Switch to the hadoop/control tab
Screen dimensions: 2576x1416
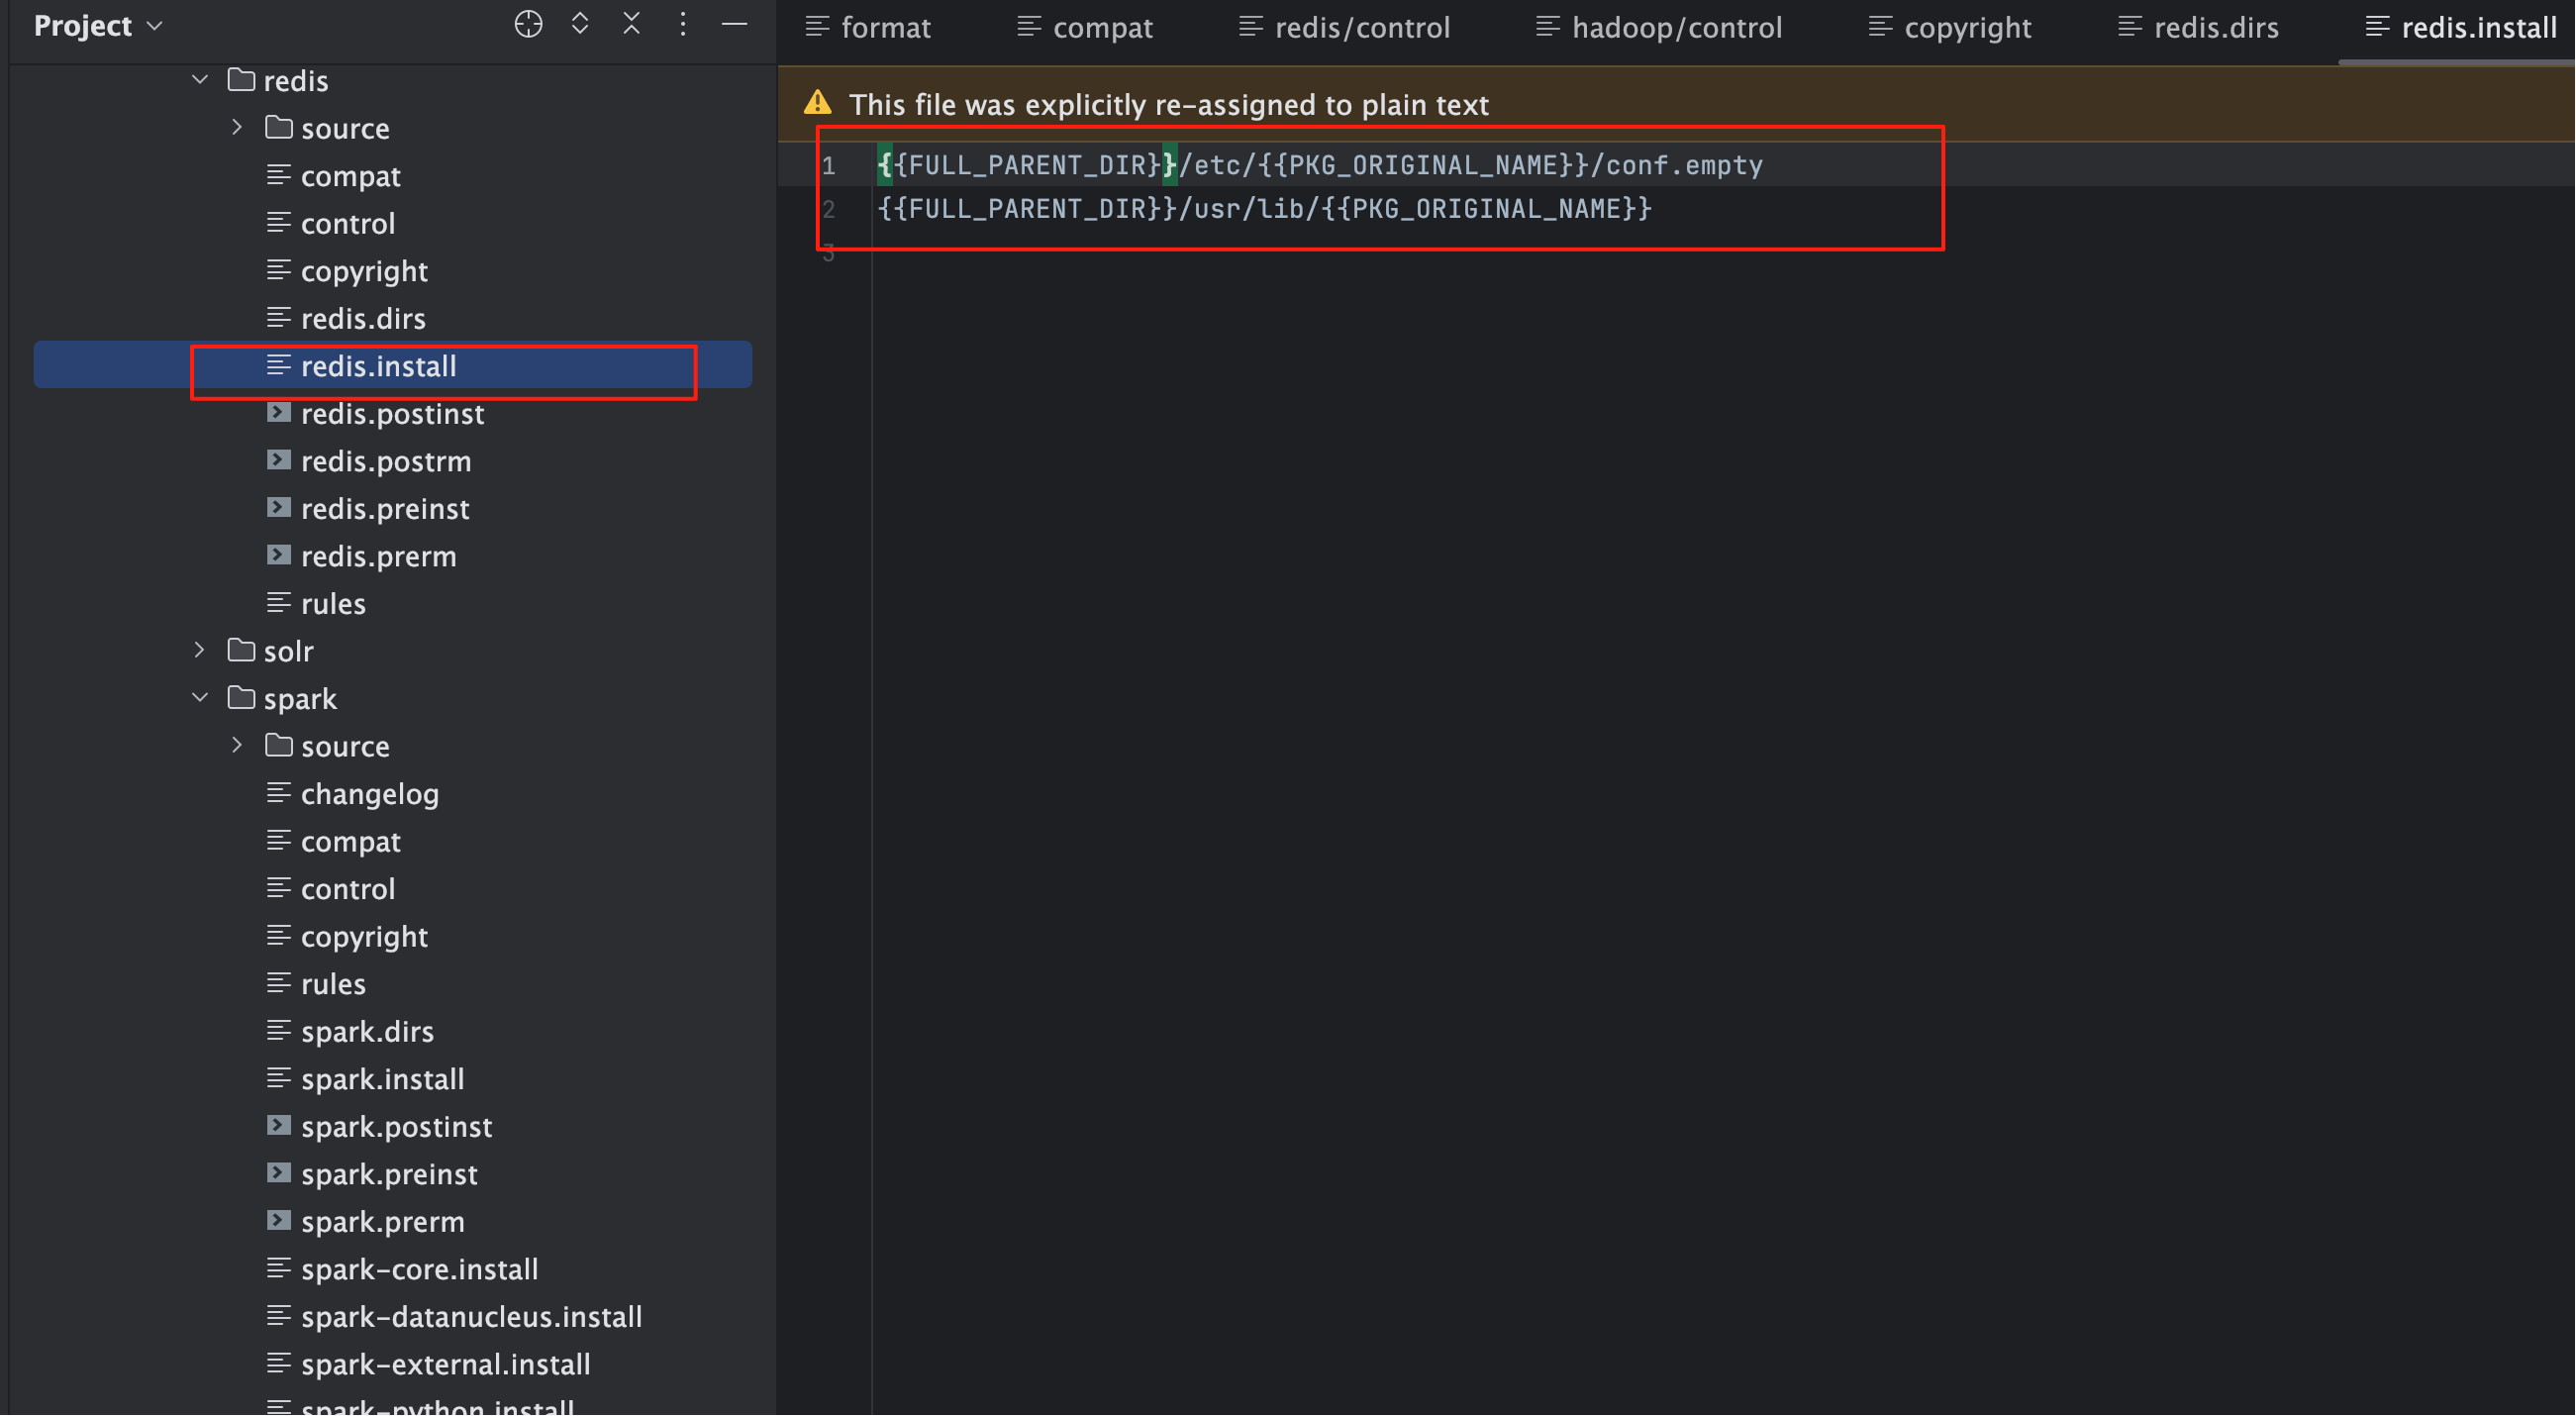pos(1659,28)
